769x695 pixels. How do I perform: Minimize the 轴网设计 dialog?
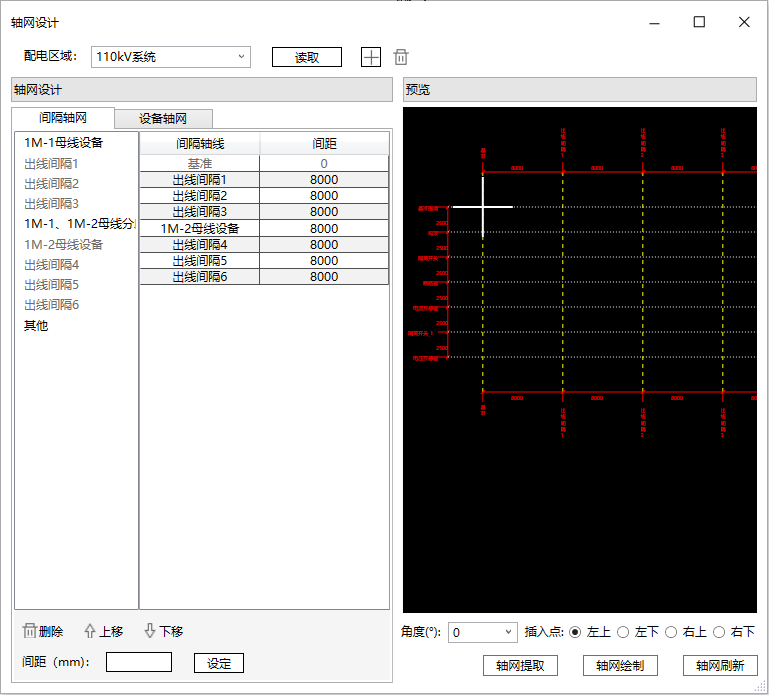(654, 22)
